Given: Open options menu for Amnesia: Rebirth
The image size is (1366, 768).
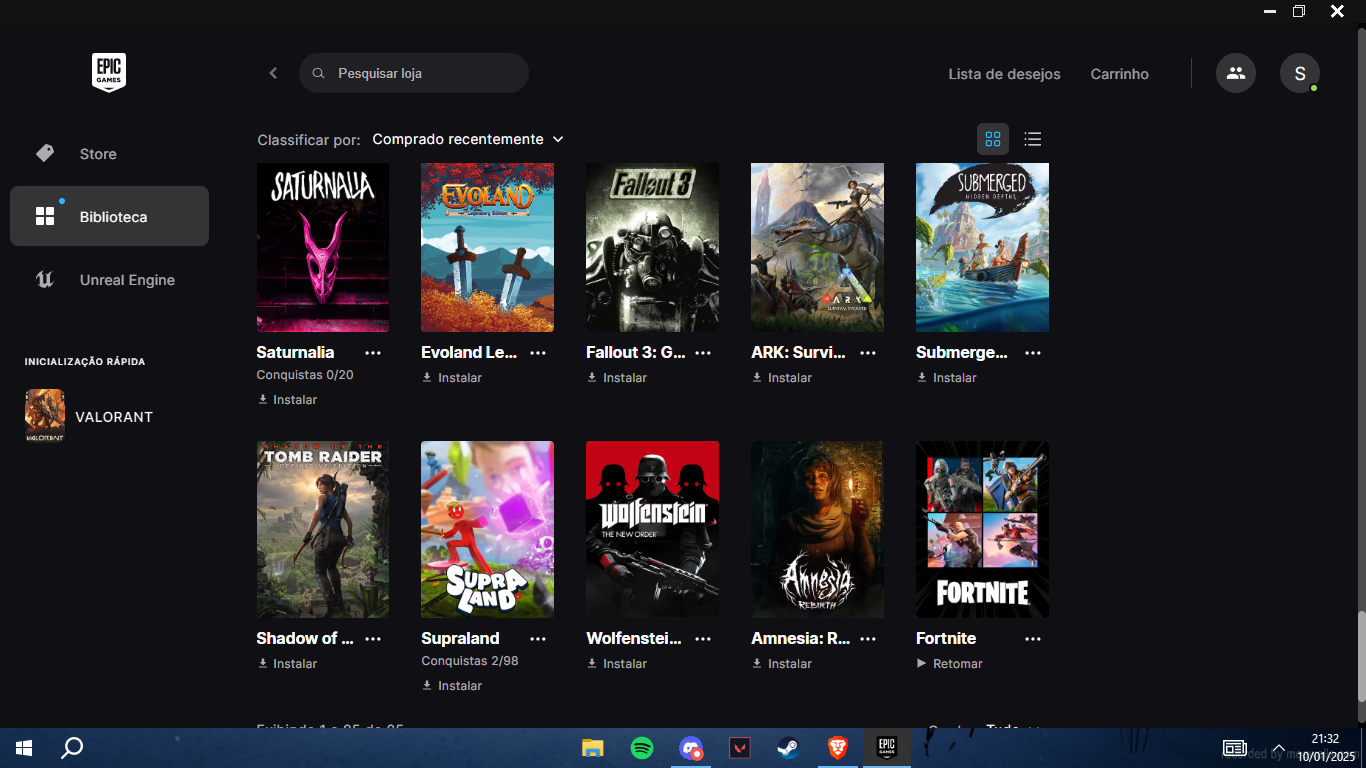Looking at the screenshot, I should click(868, 639).
